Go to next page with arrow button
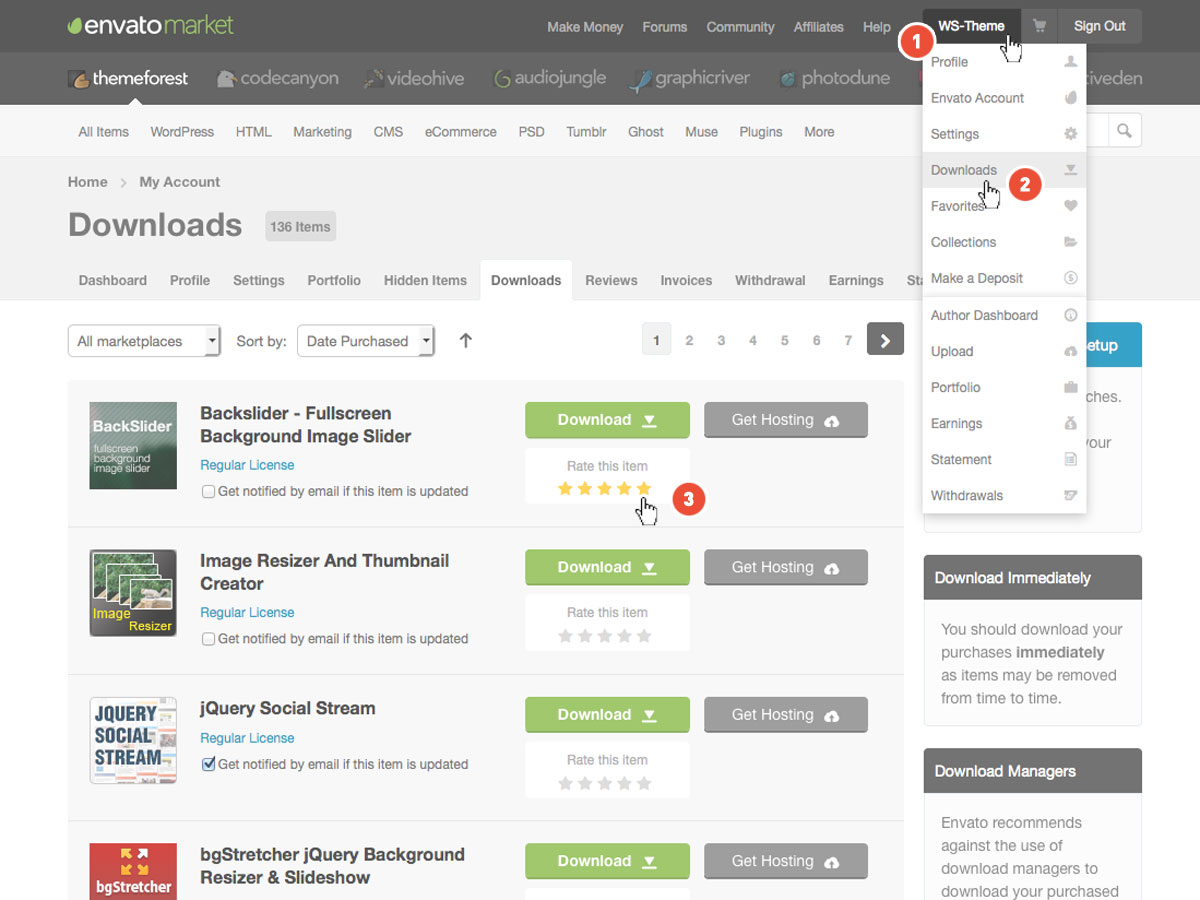1200x900 pixels. point(885,340)
